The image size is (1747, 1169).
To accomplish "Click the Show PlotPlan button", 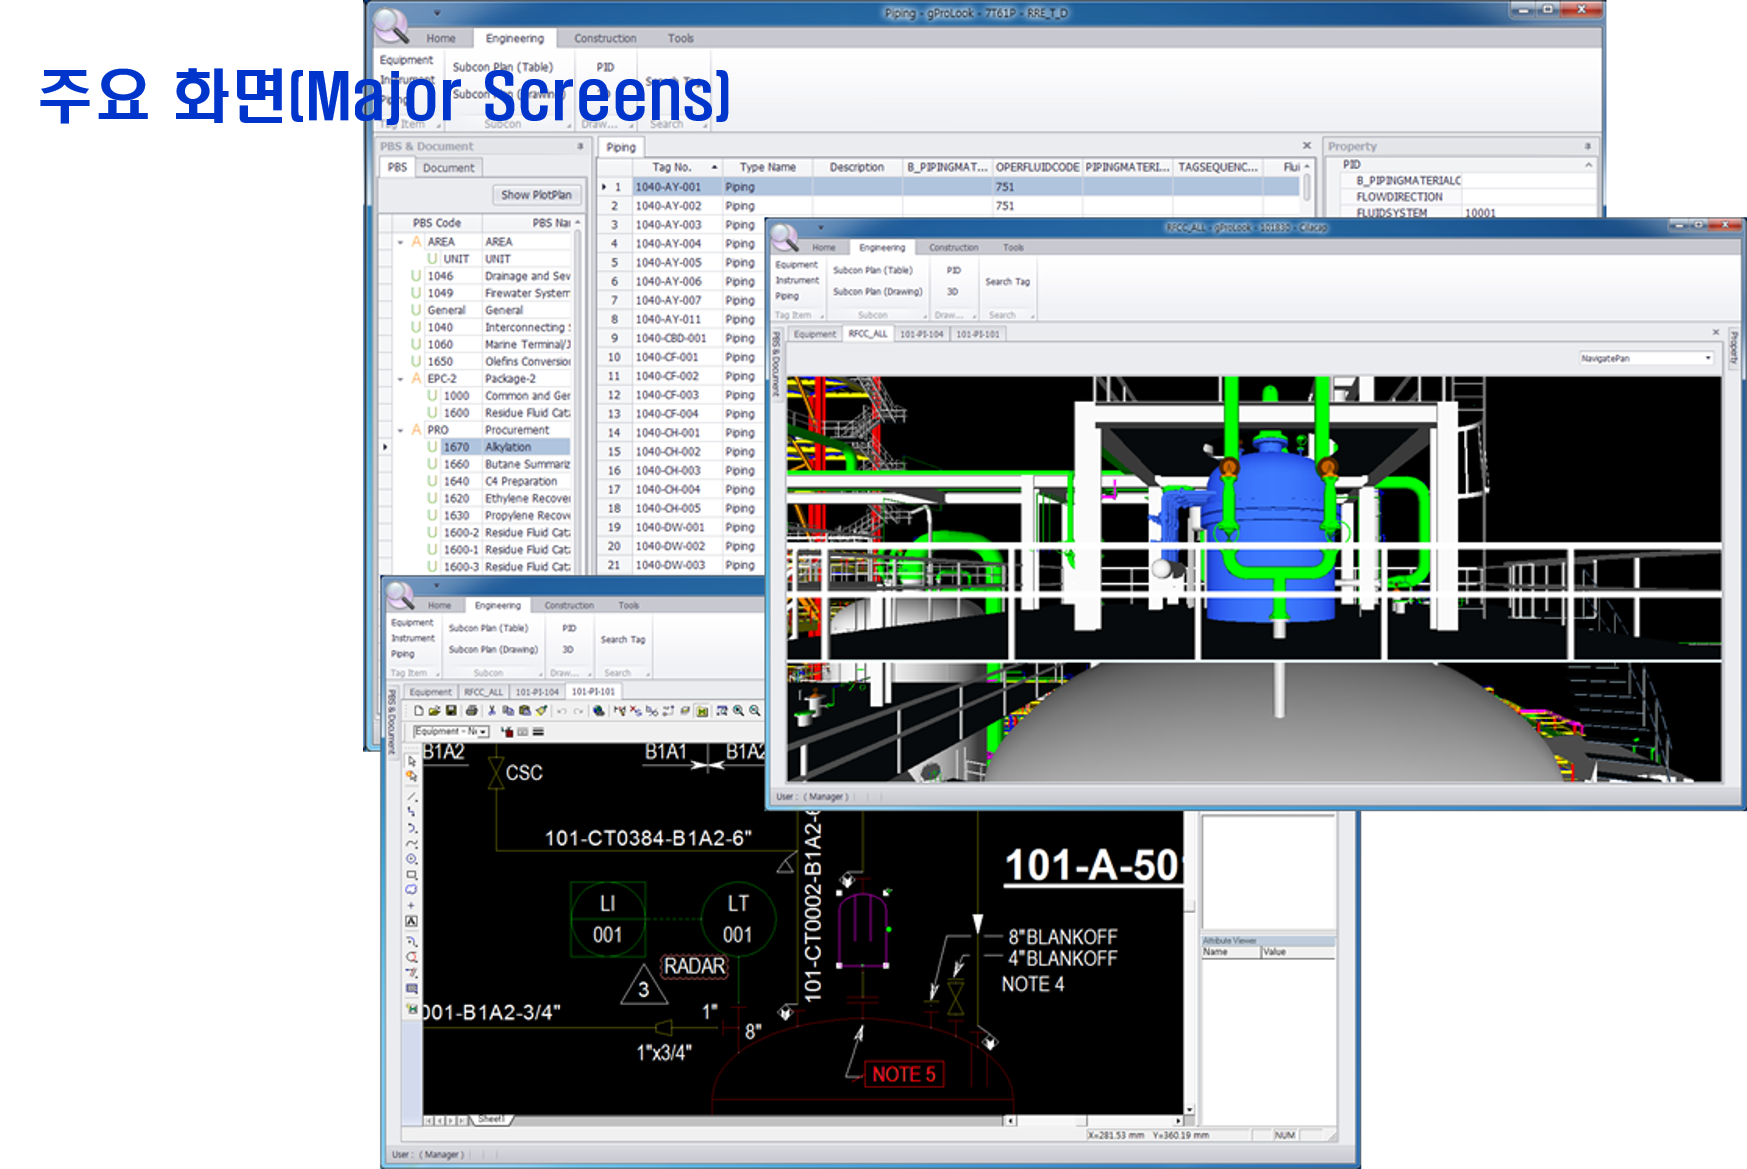I will coord(536,195).
